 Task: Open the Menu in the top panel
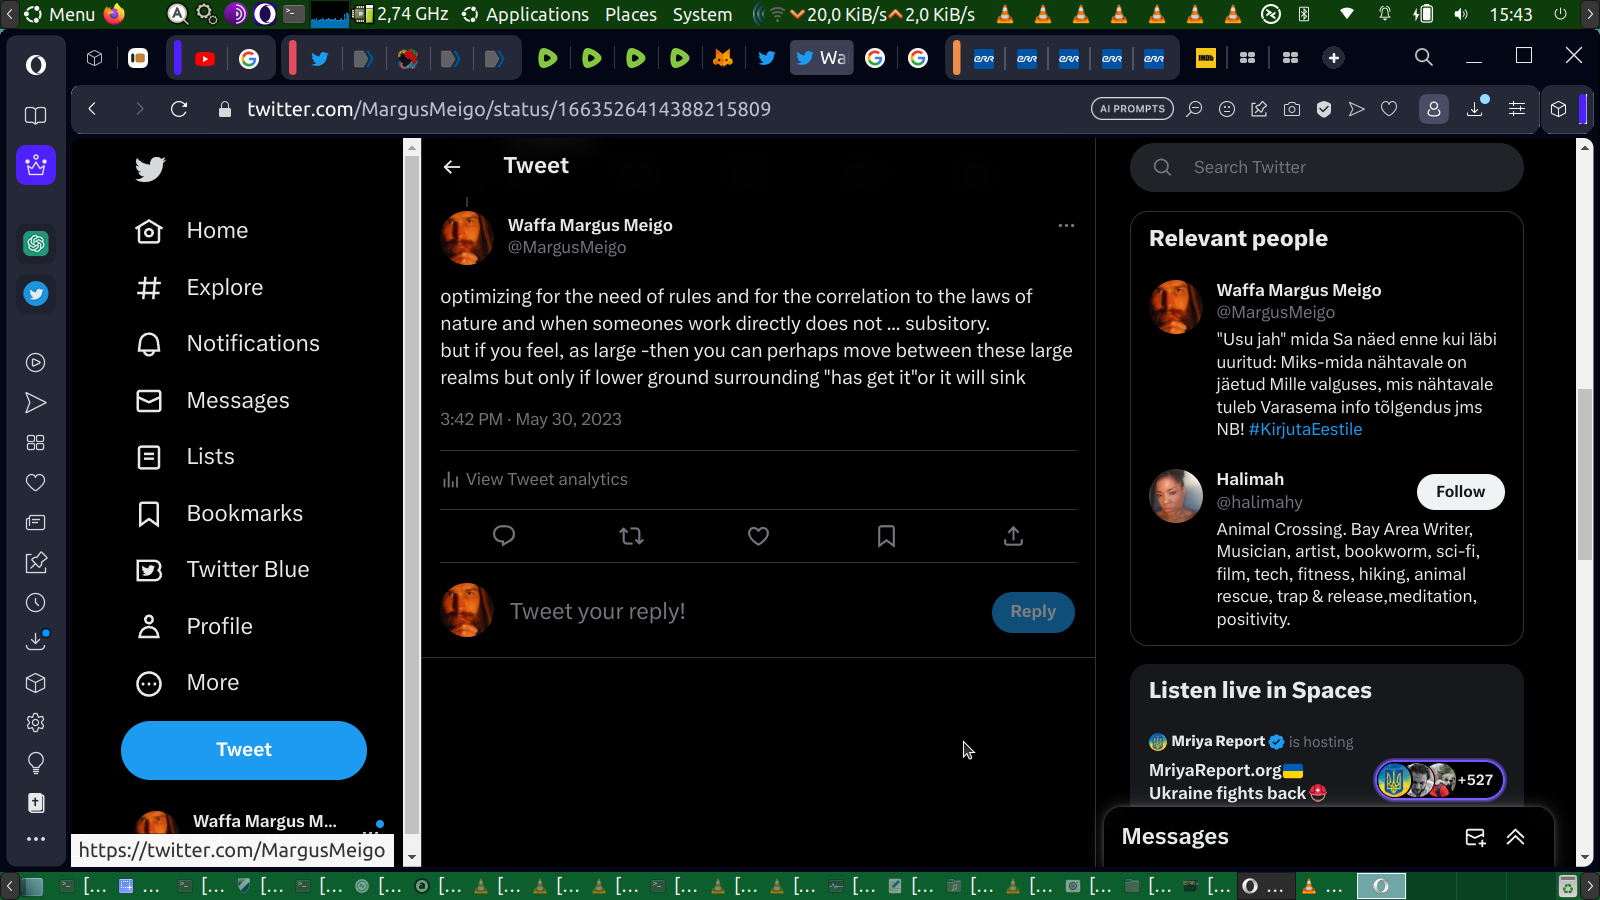click(x=60, y=14)
